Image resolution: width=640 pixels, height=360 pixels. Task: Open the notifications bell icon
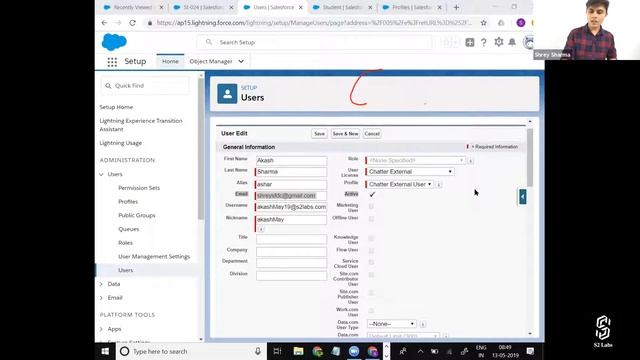coord(512,42)
